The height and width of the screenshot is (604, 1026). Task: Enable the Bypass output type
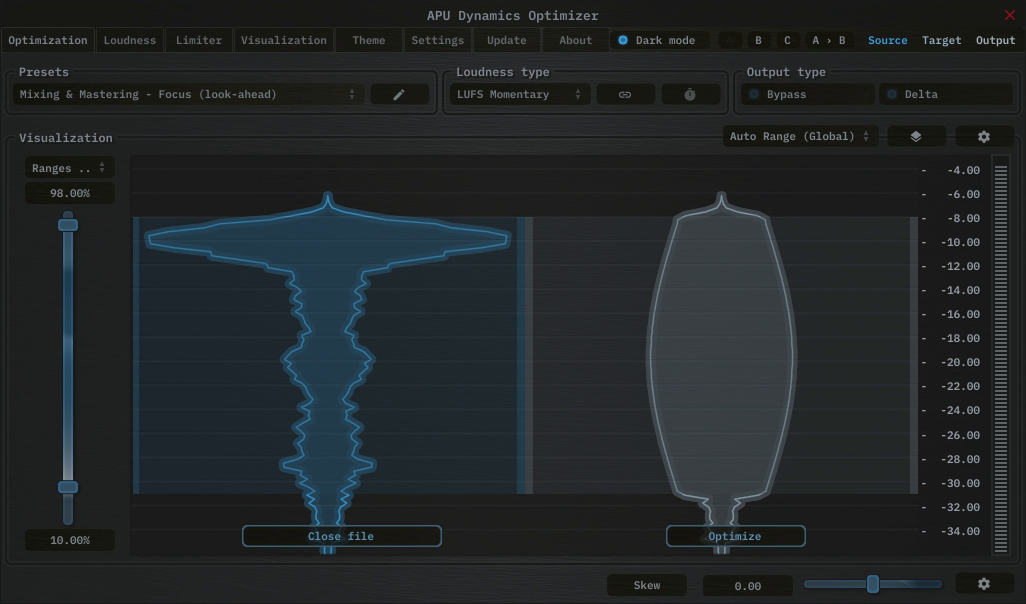pos(807,94)
